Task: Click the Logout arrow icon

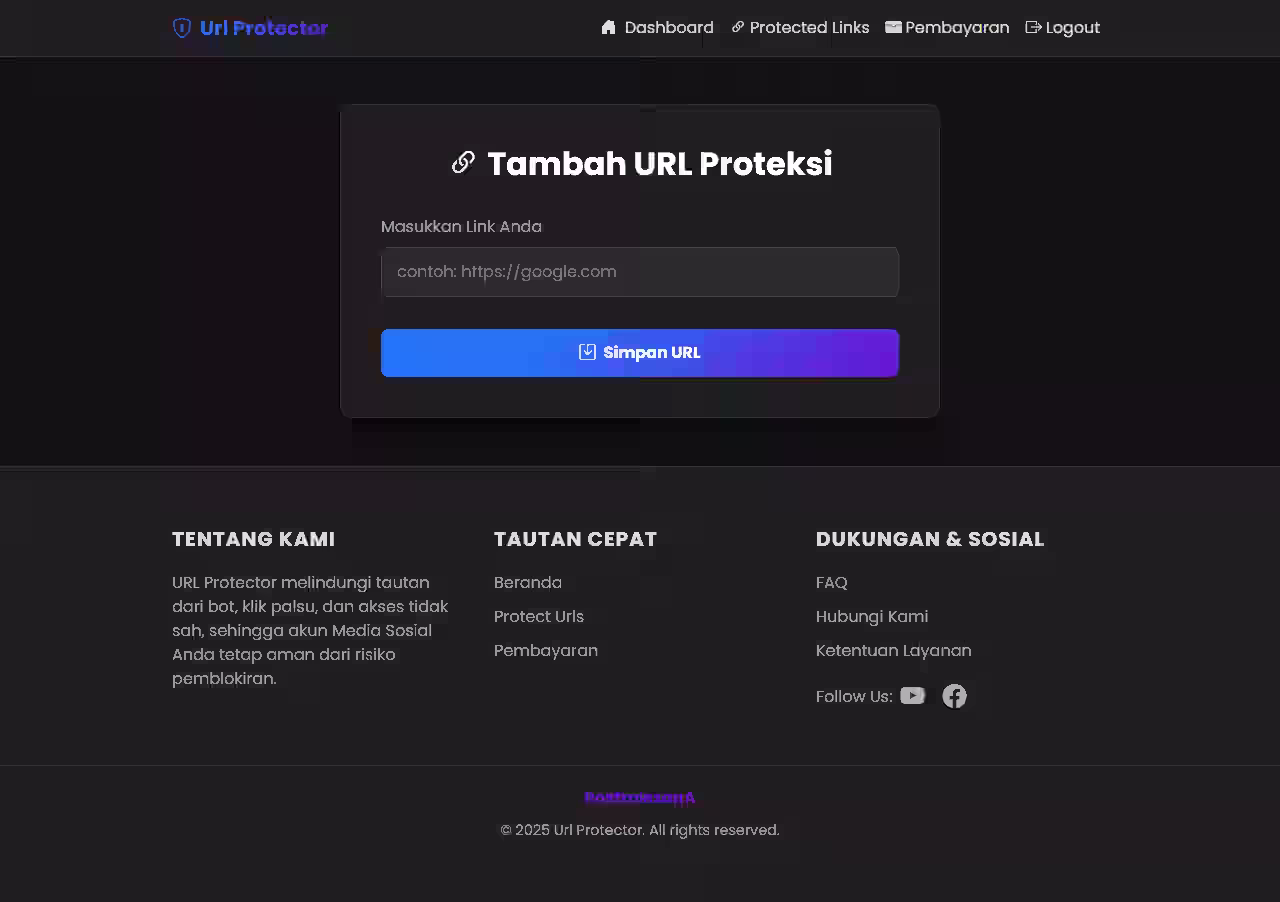Action: tap(1033, 27)
